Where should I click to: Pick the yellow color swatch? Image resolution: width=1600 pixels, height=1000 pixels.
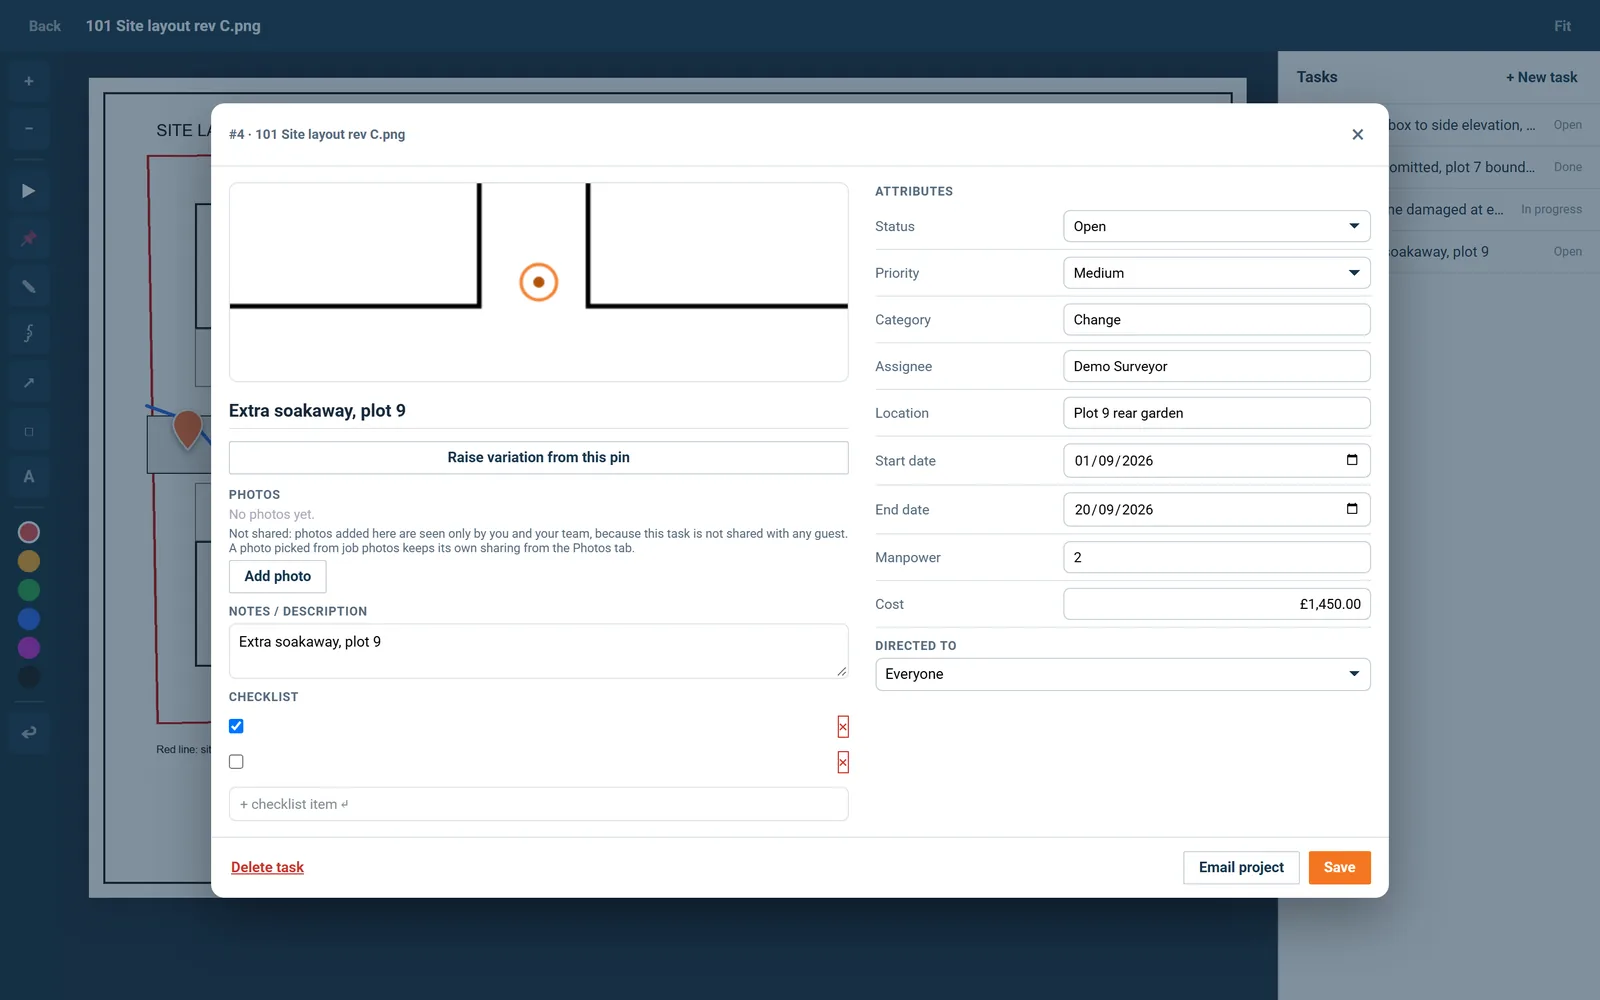pos(29,561)
